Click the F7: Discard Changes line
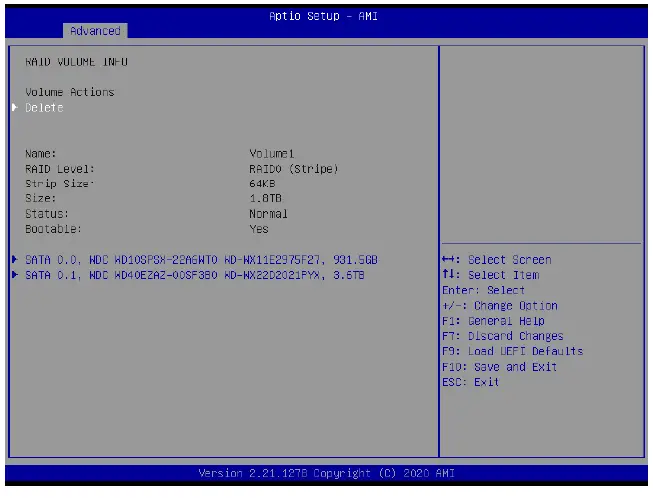This screenshot has height=498, width=653. (x=503, y=336)
